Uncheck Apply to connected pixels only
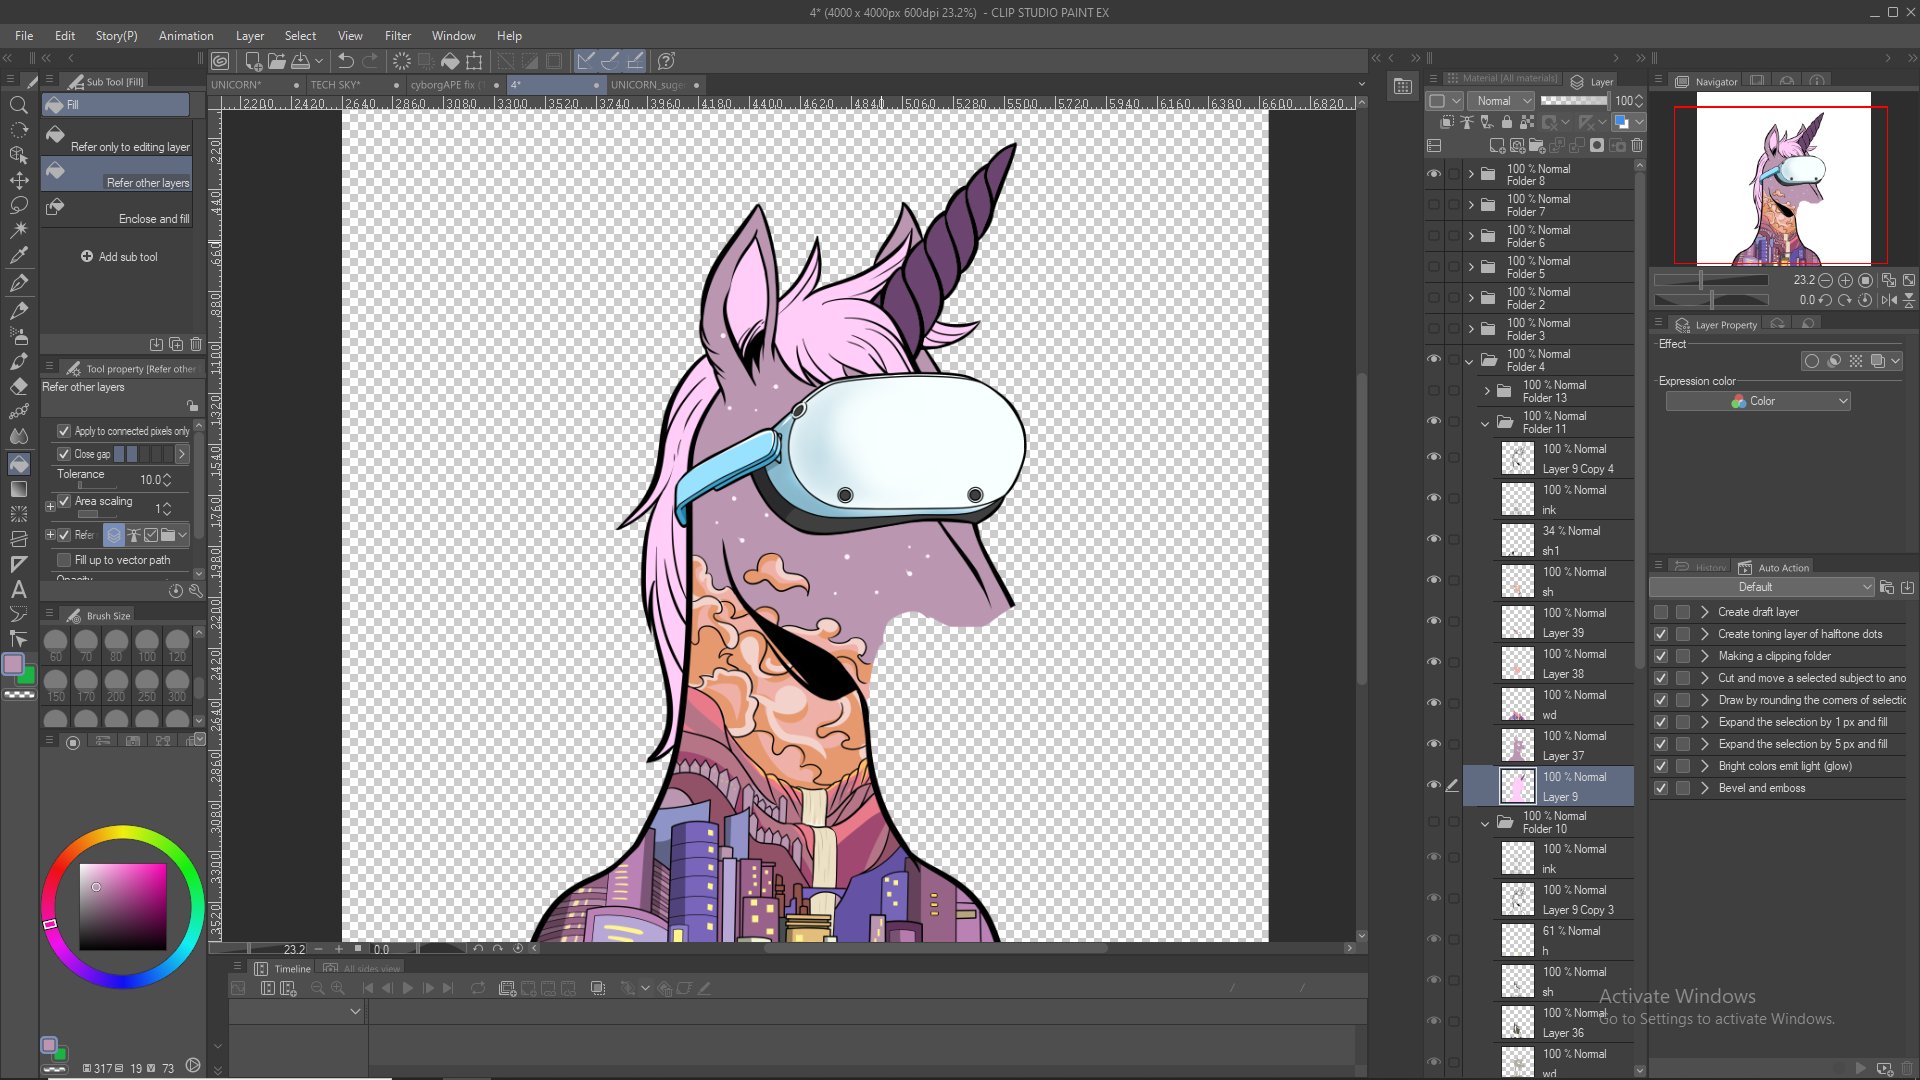Image resolution: width=1920 pixels, height=1080 pixels. (64, 431)
